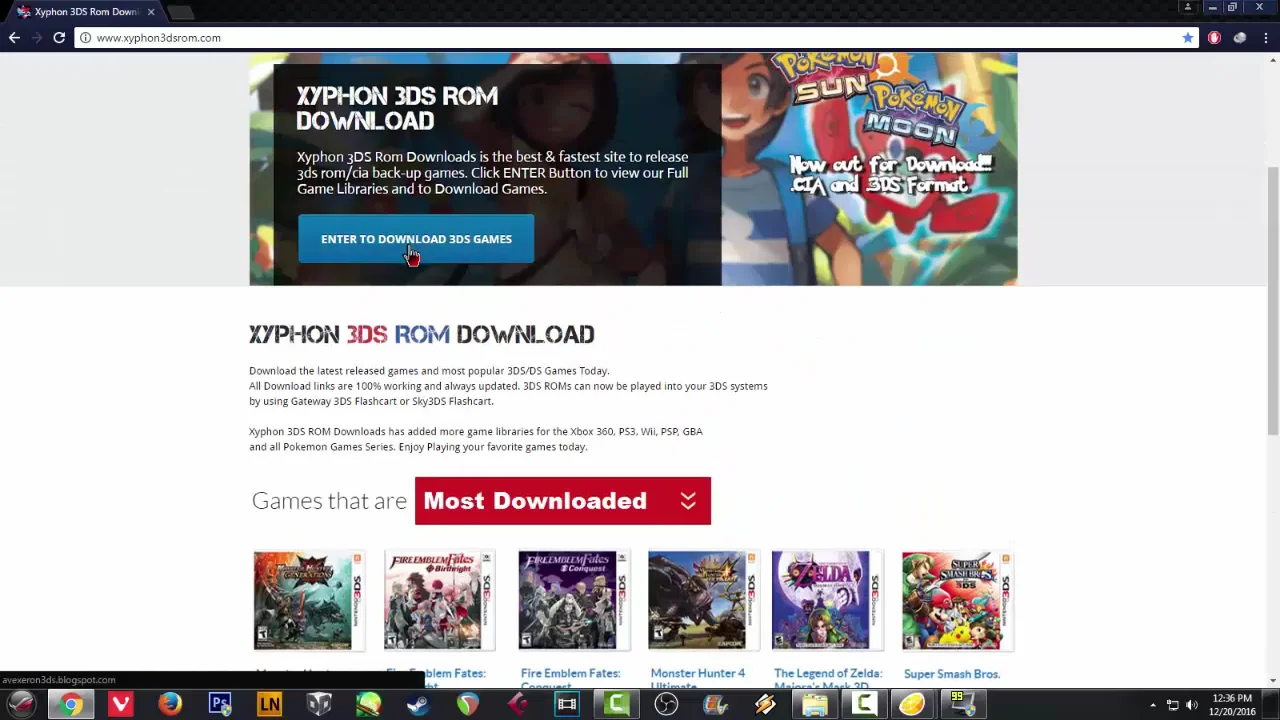Open the Most Downloaded dropdown
The height and width of the screenshot is (720, 1280).
click(x=563, y=501)
